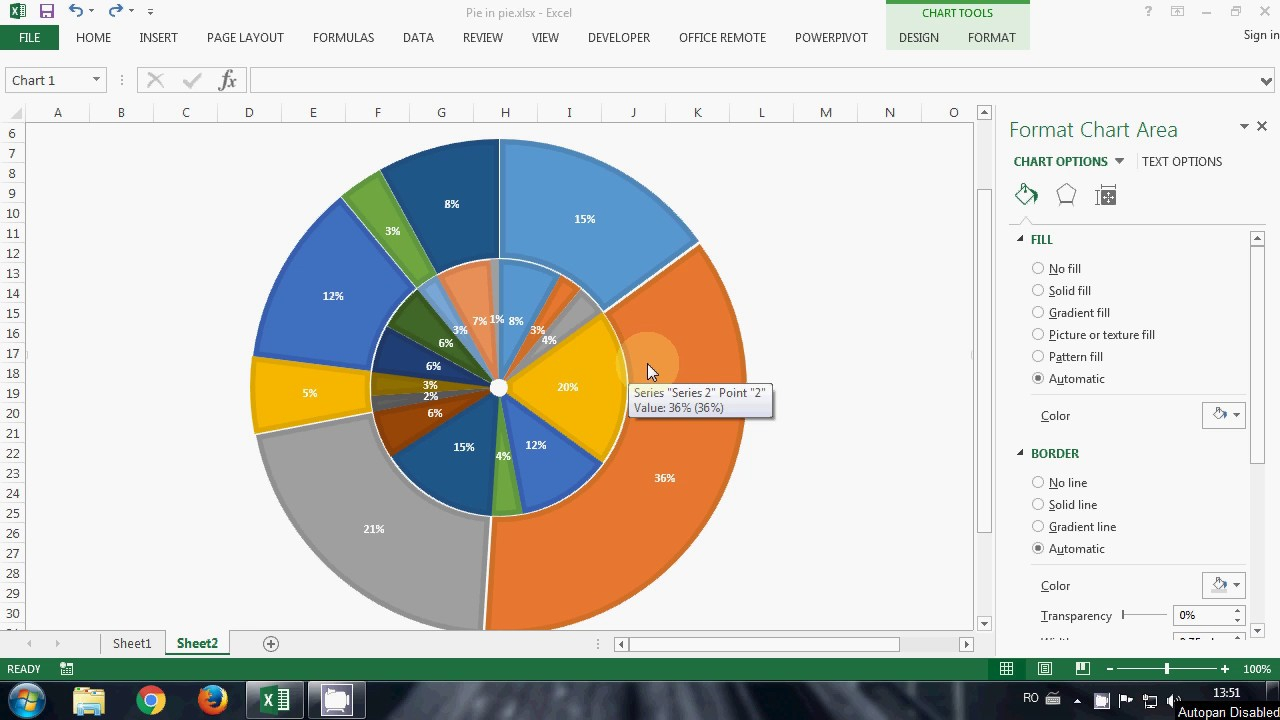Screen dimensions: 1280x720
Task: Open Excel from the taskbar
Action: click(x=275, y=699)
